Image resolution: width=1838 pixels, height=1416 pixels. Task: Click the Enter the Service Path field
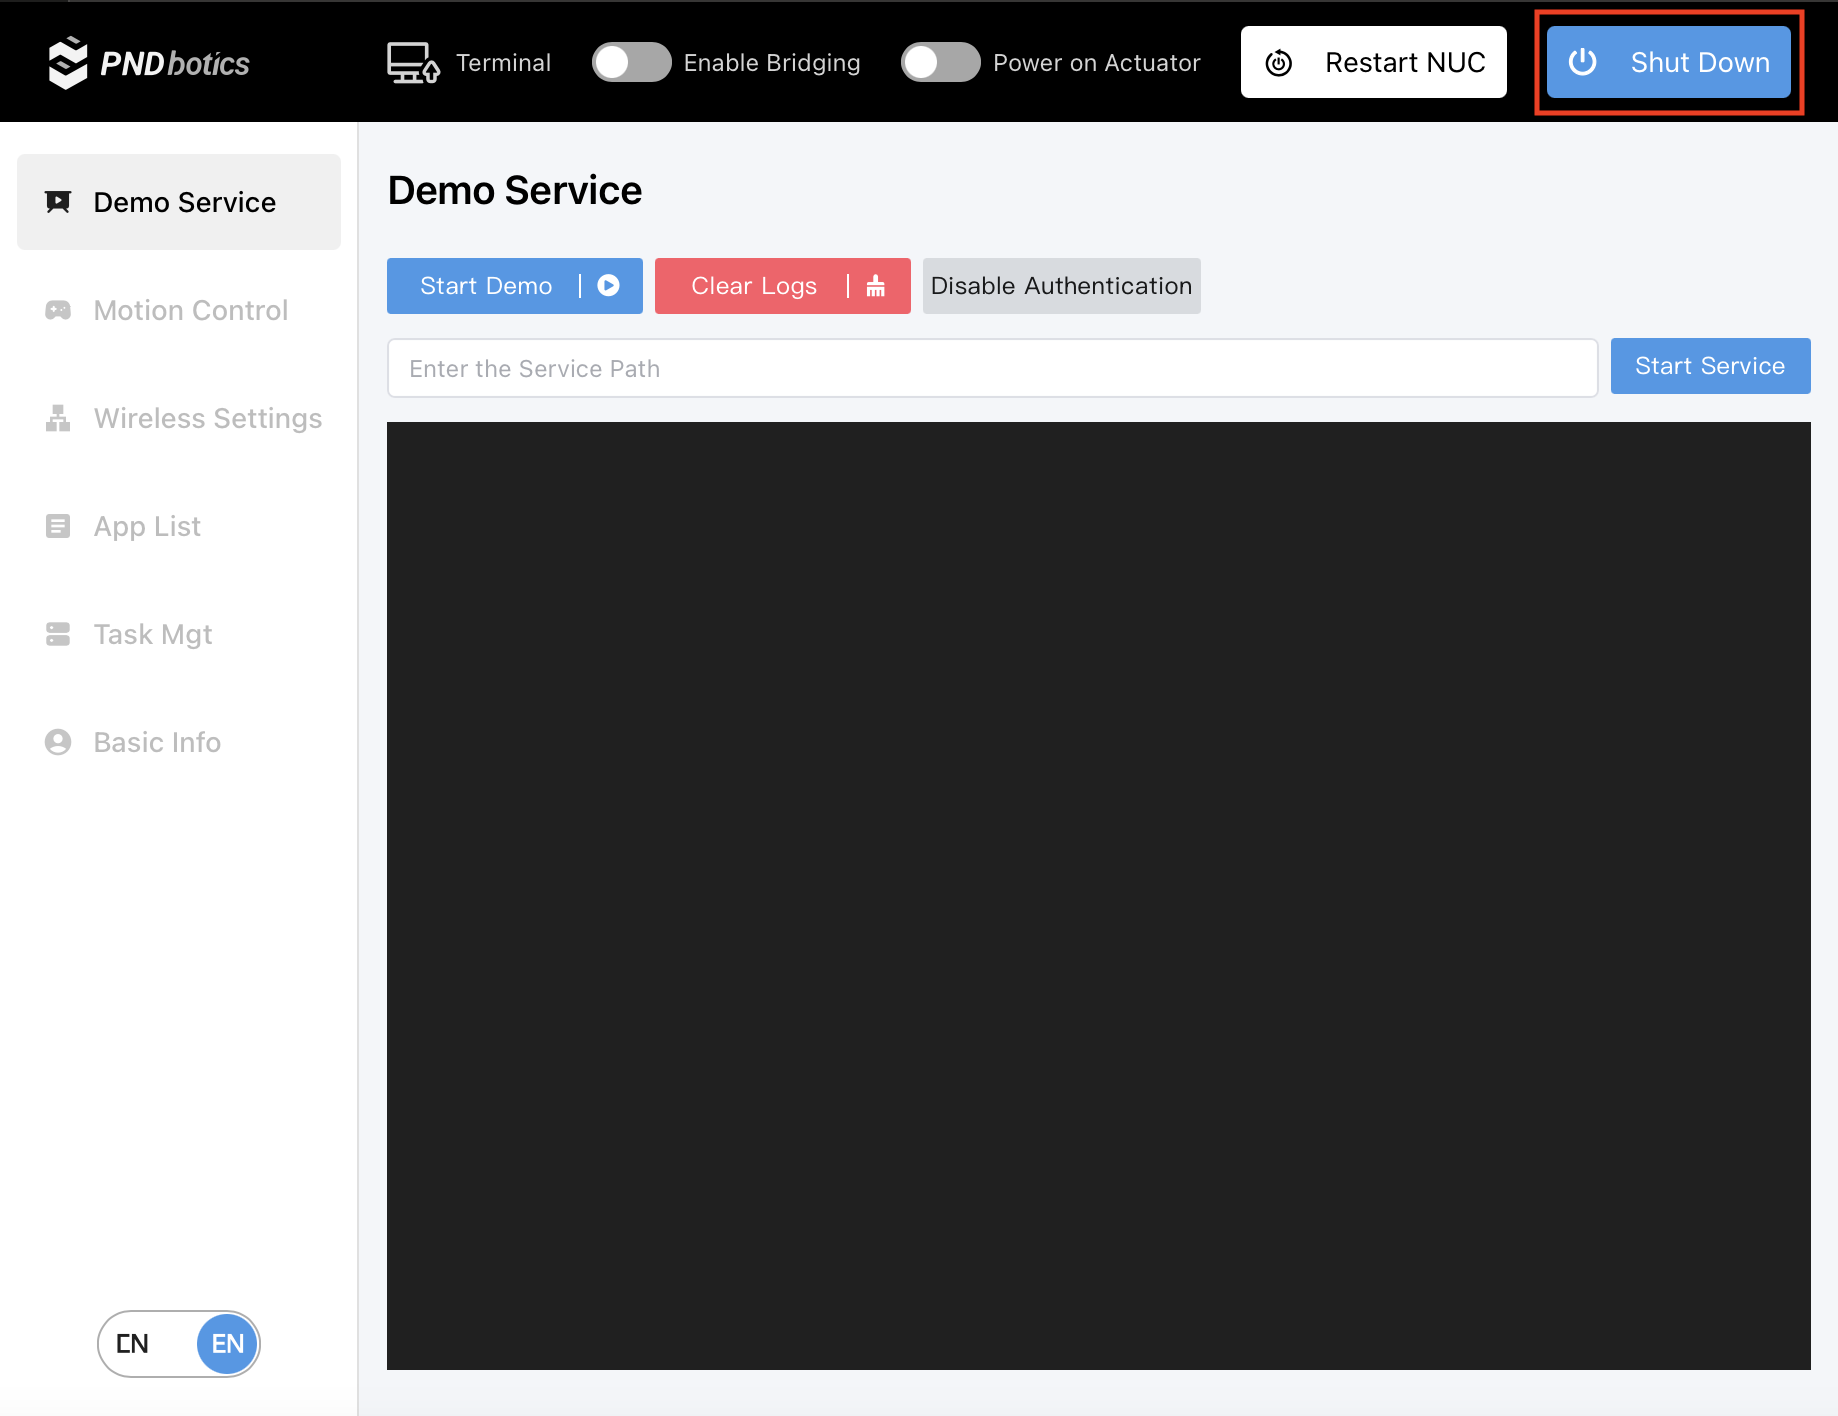pos(991,368)
